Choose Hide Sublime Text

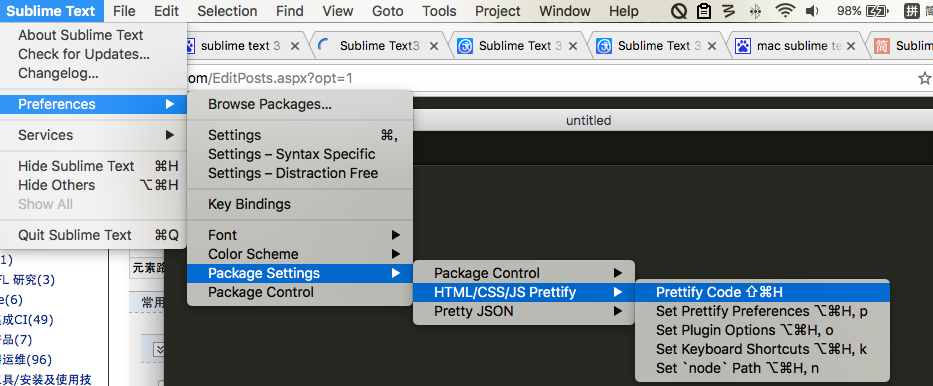93,166
